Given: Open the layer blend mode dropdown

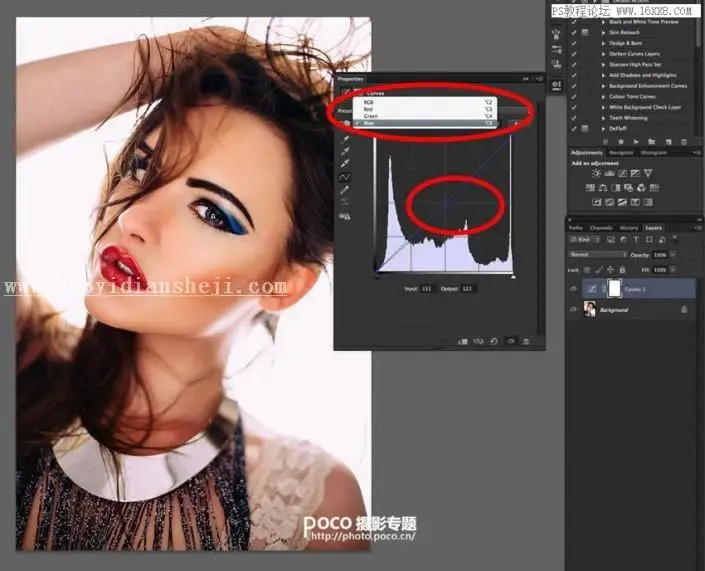Looking at the screenshot, I should click(598, 254).
